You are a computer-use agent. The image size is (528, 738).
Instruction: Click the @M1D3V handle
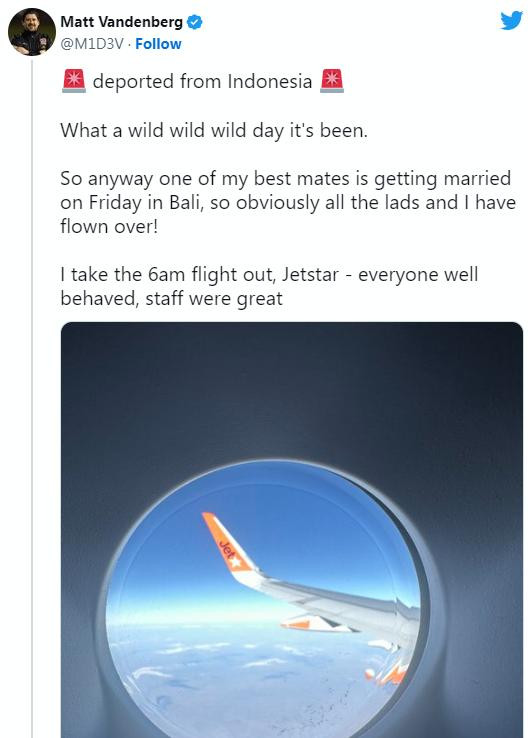[92, 44]
